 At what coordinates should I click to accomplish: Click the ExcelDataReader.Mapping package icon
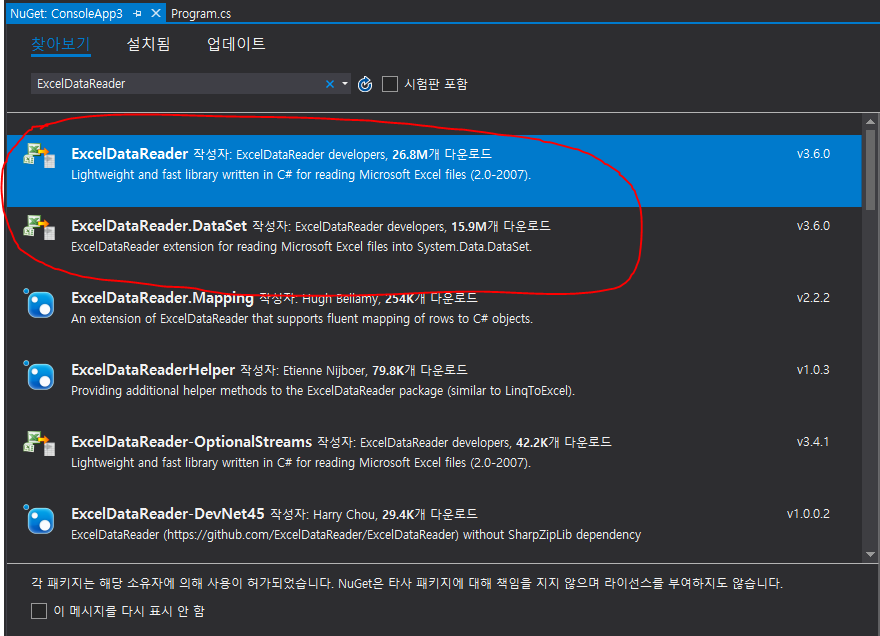click(39, 304)
